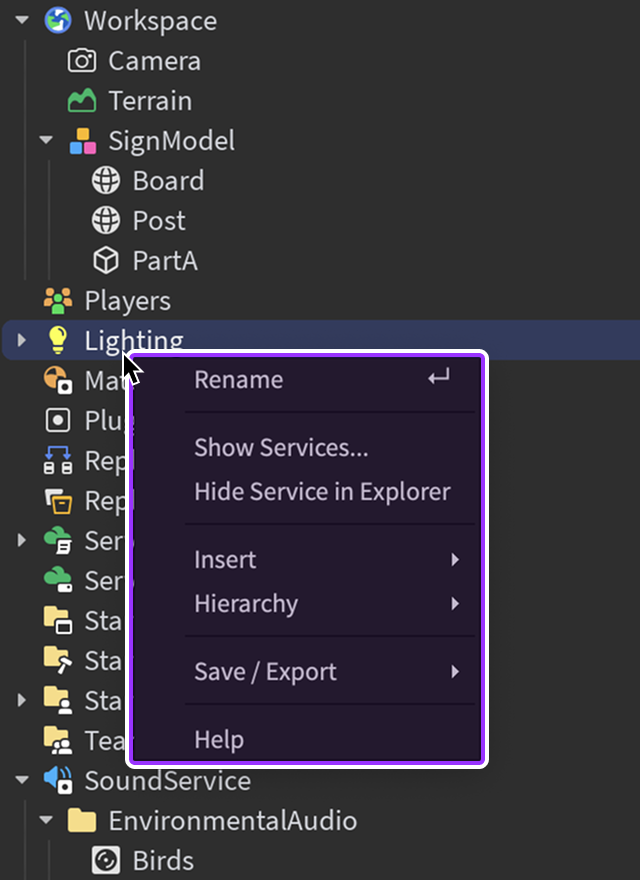Select the Post label
Viewport: 640px width, 880px height.
click(159, 221)
